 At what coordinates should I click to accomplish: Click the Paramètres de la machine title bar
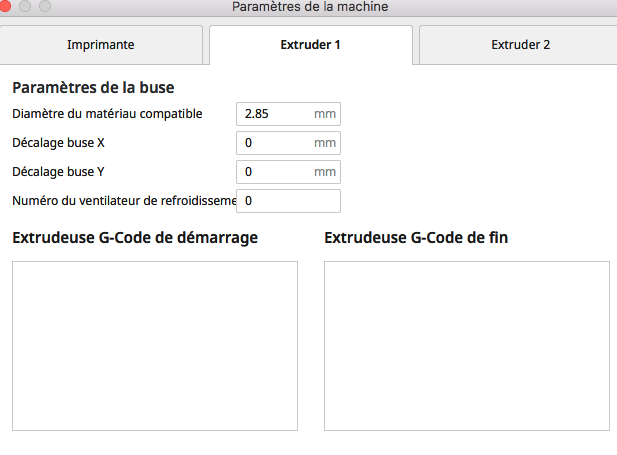pyautogui.click(x=310, y=7)
